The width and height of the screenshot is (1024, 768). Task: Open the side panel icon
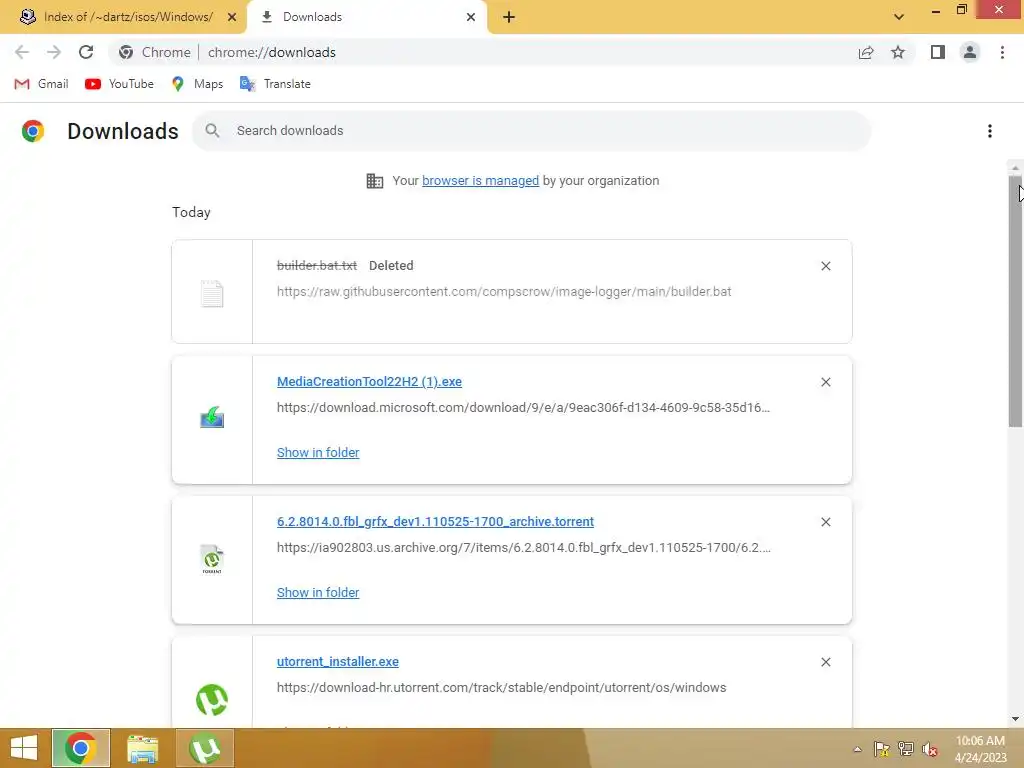click(938, 52)
